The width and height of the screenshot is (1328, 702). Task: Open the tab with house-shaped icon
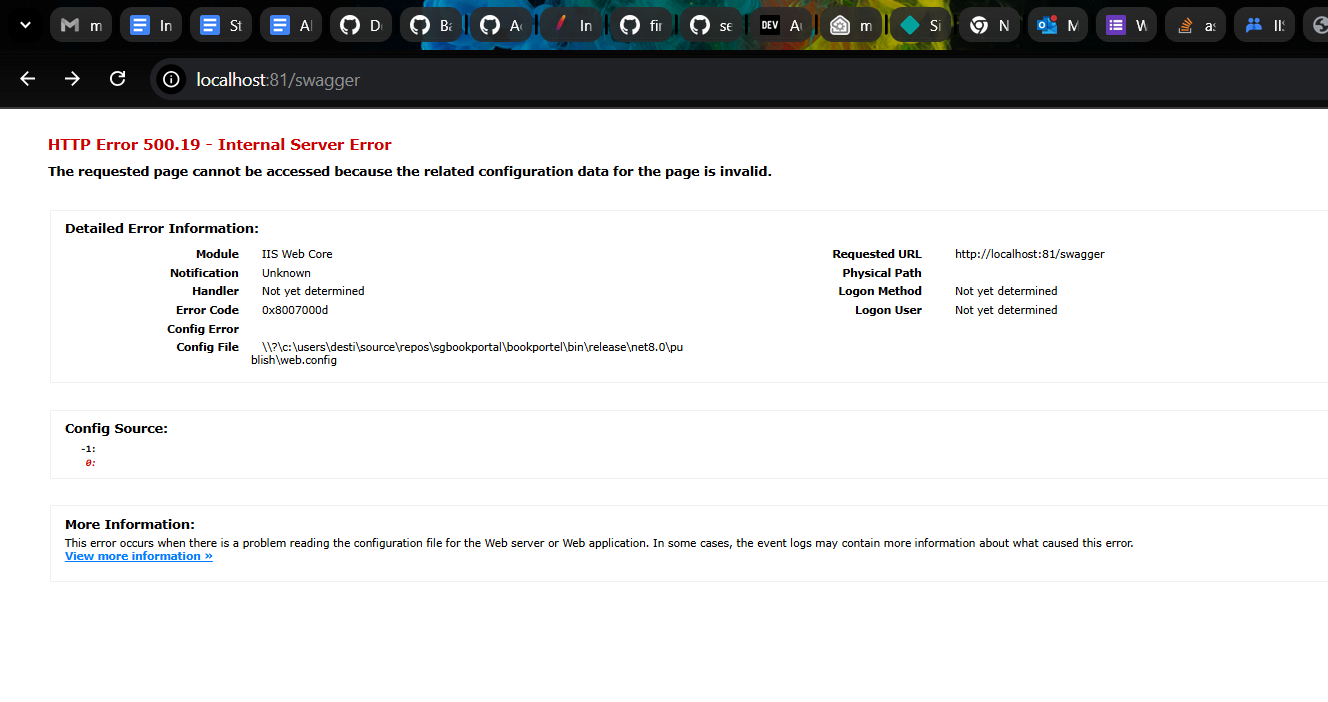click(x=851, y=25)
